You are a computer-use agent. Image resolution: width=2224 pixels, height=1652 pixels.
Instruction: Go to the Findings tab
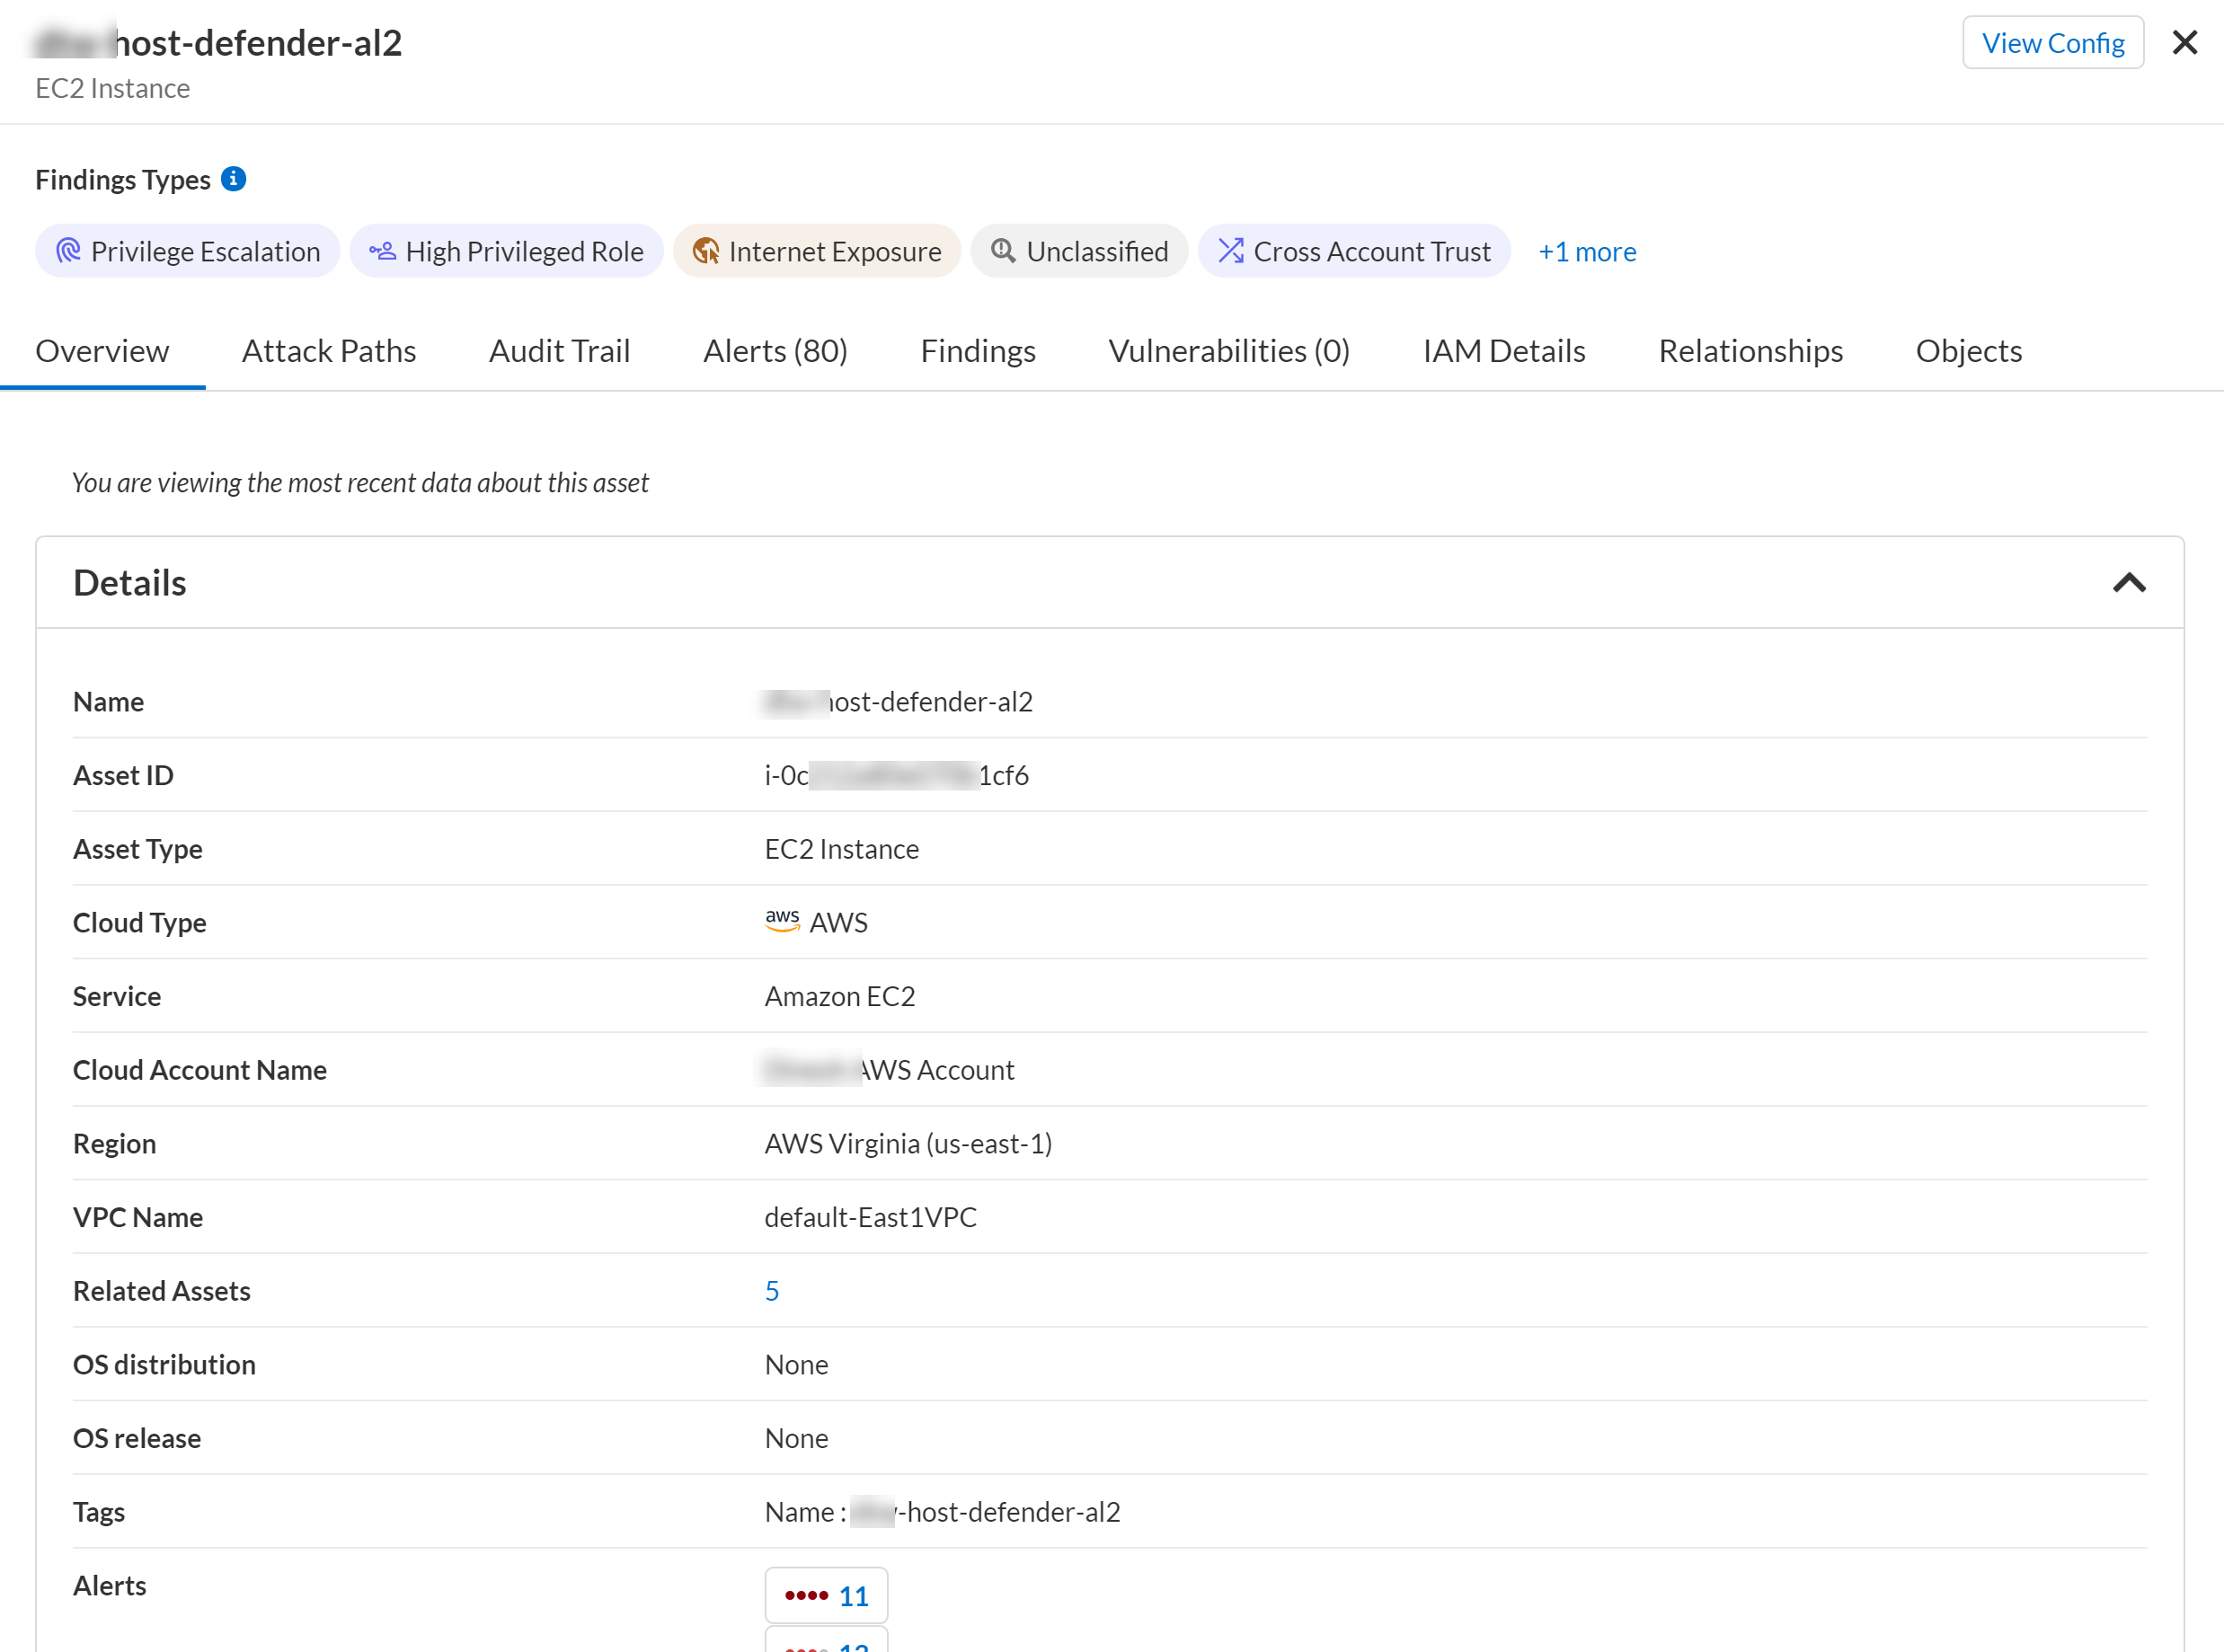coord(977,351)
